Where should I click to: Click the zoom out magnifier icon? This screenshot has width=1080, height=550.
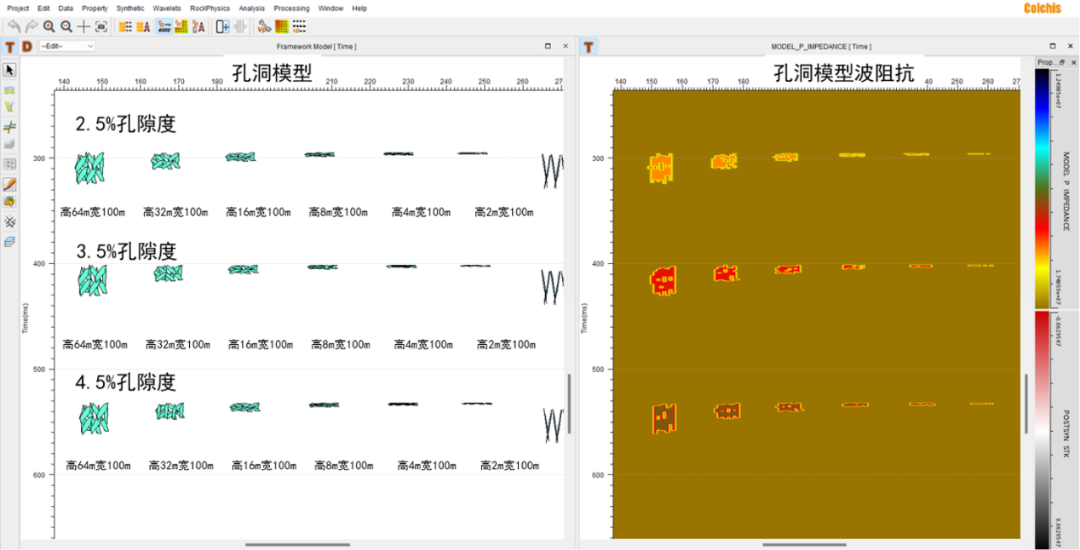(x=66, y=27)
